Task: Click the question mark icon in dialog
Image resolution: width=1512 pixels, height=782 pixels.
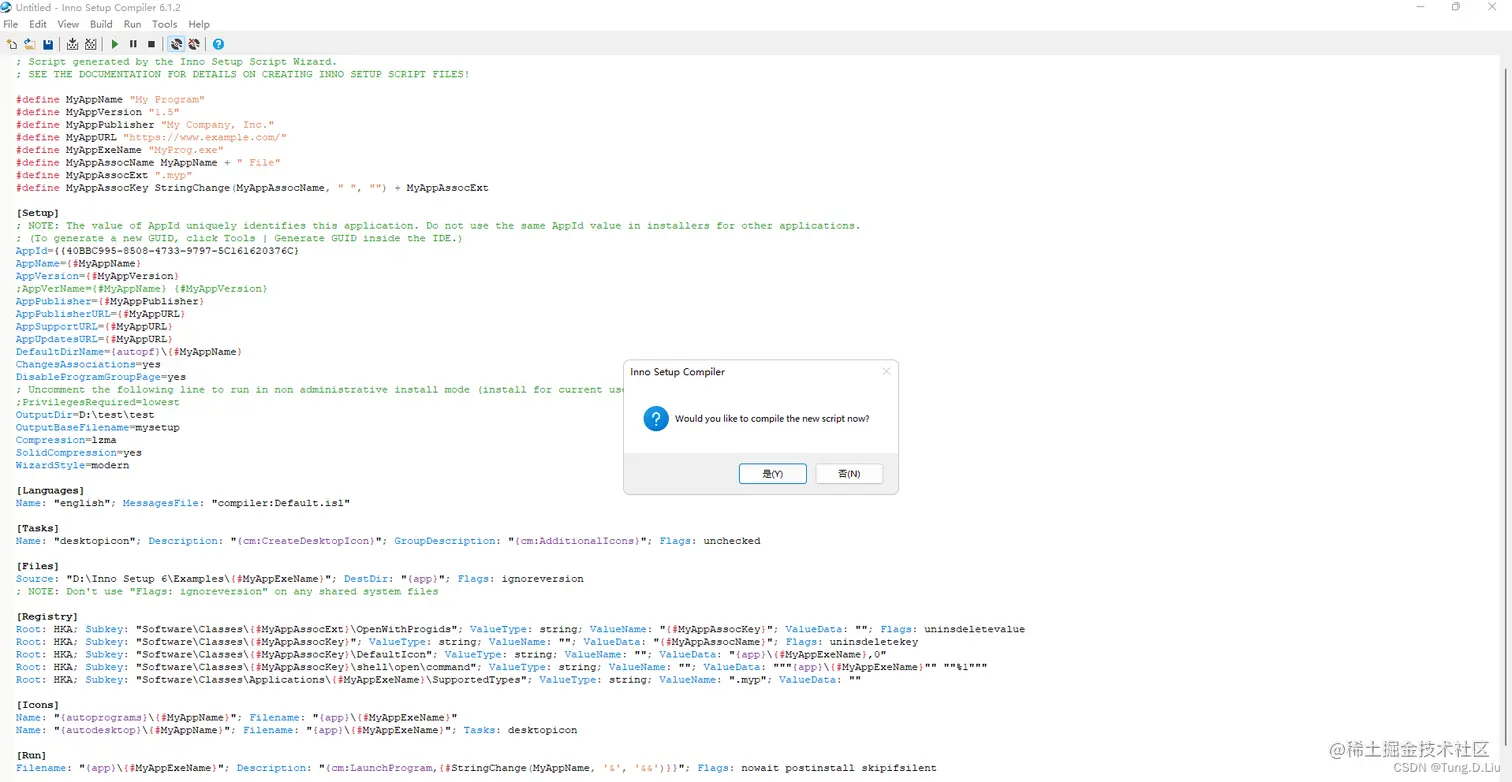Action: pos(656,419)
